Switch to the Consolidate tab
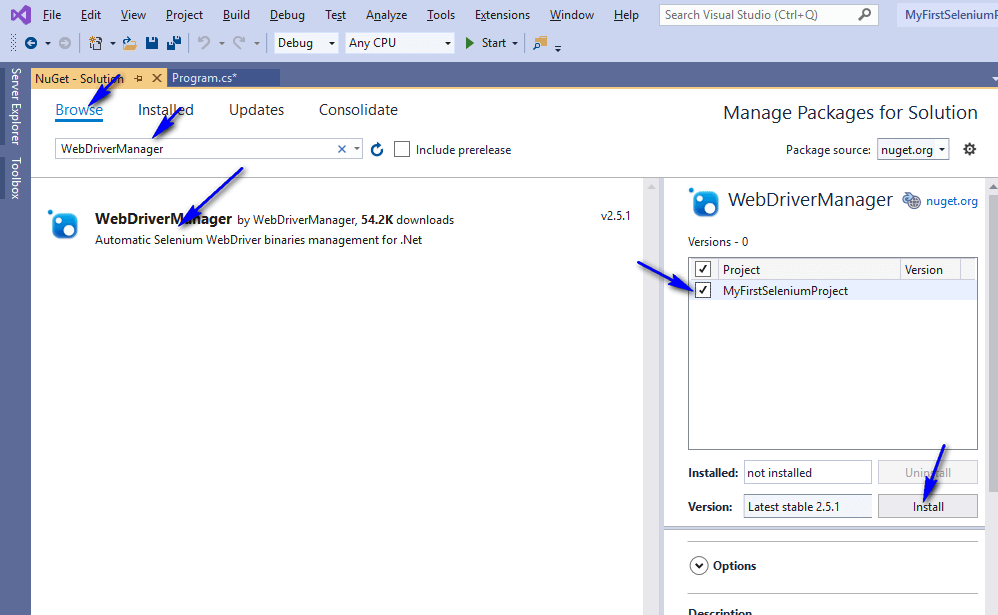Screen dimensions: 998x615 [x=358, y=110]
